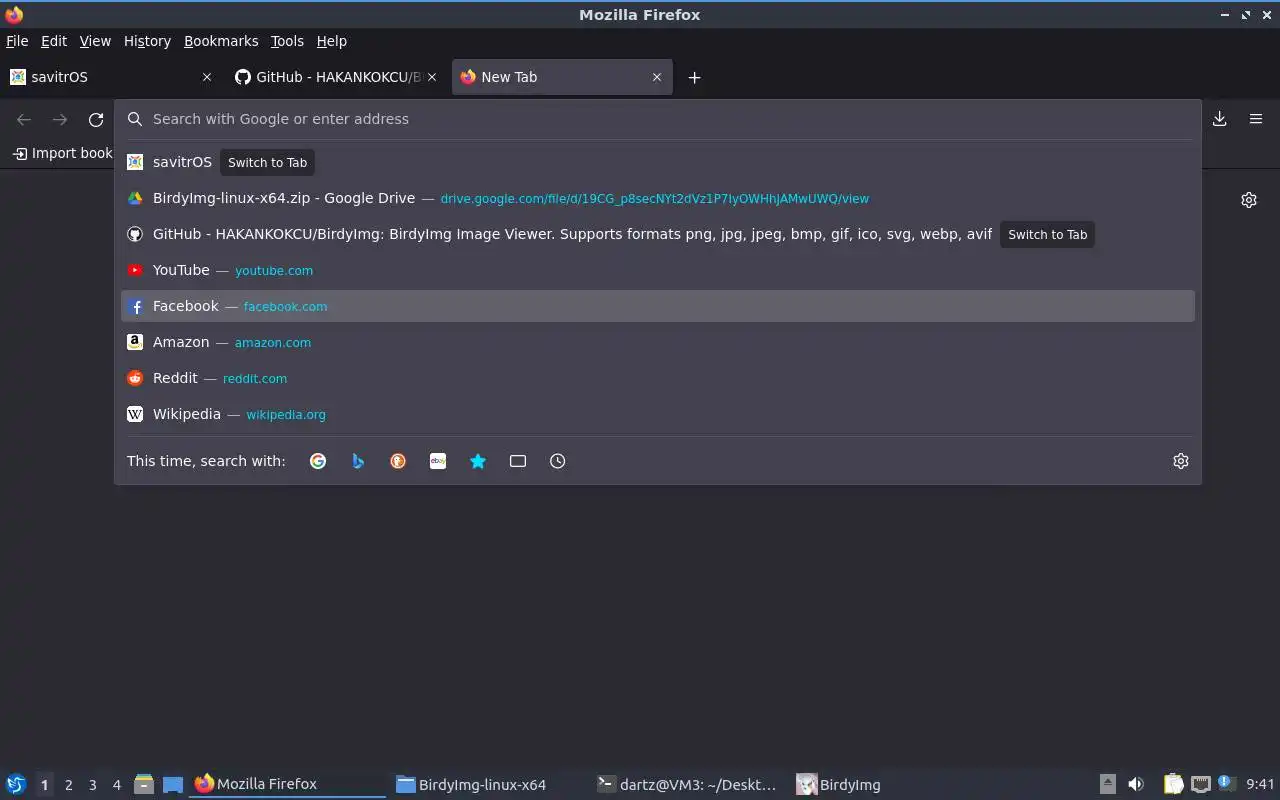The image size is (1280, 800).
Task: Close the savitrOS tab
Action: click(x=207, y=77)
